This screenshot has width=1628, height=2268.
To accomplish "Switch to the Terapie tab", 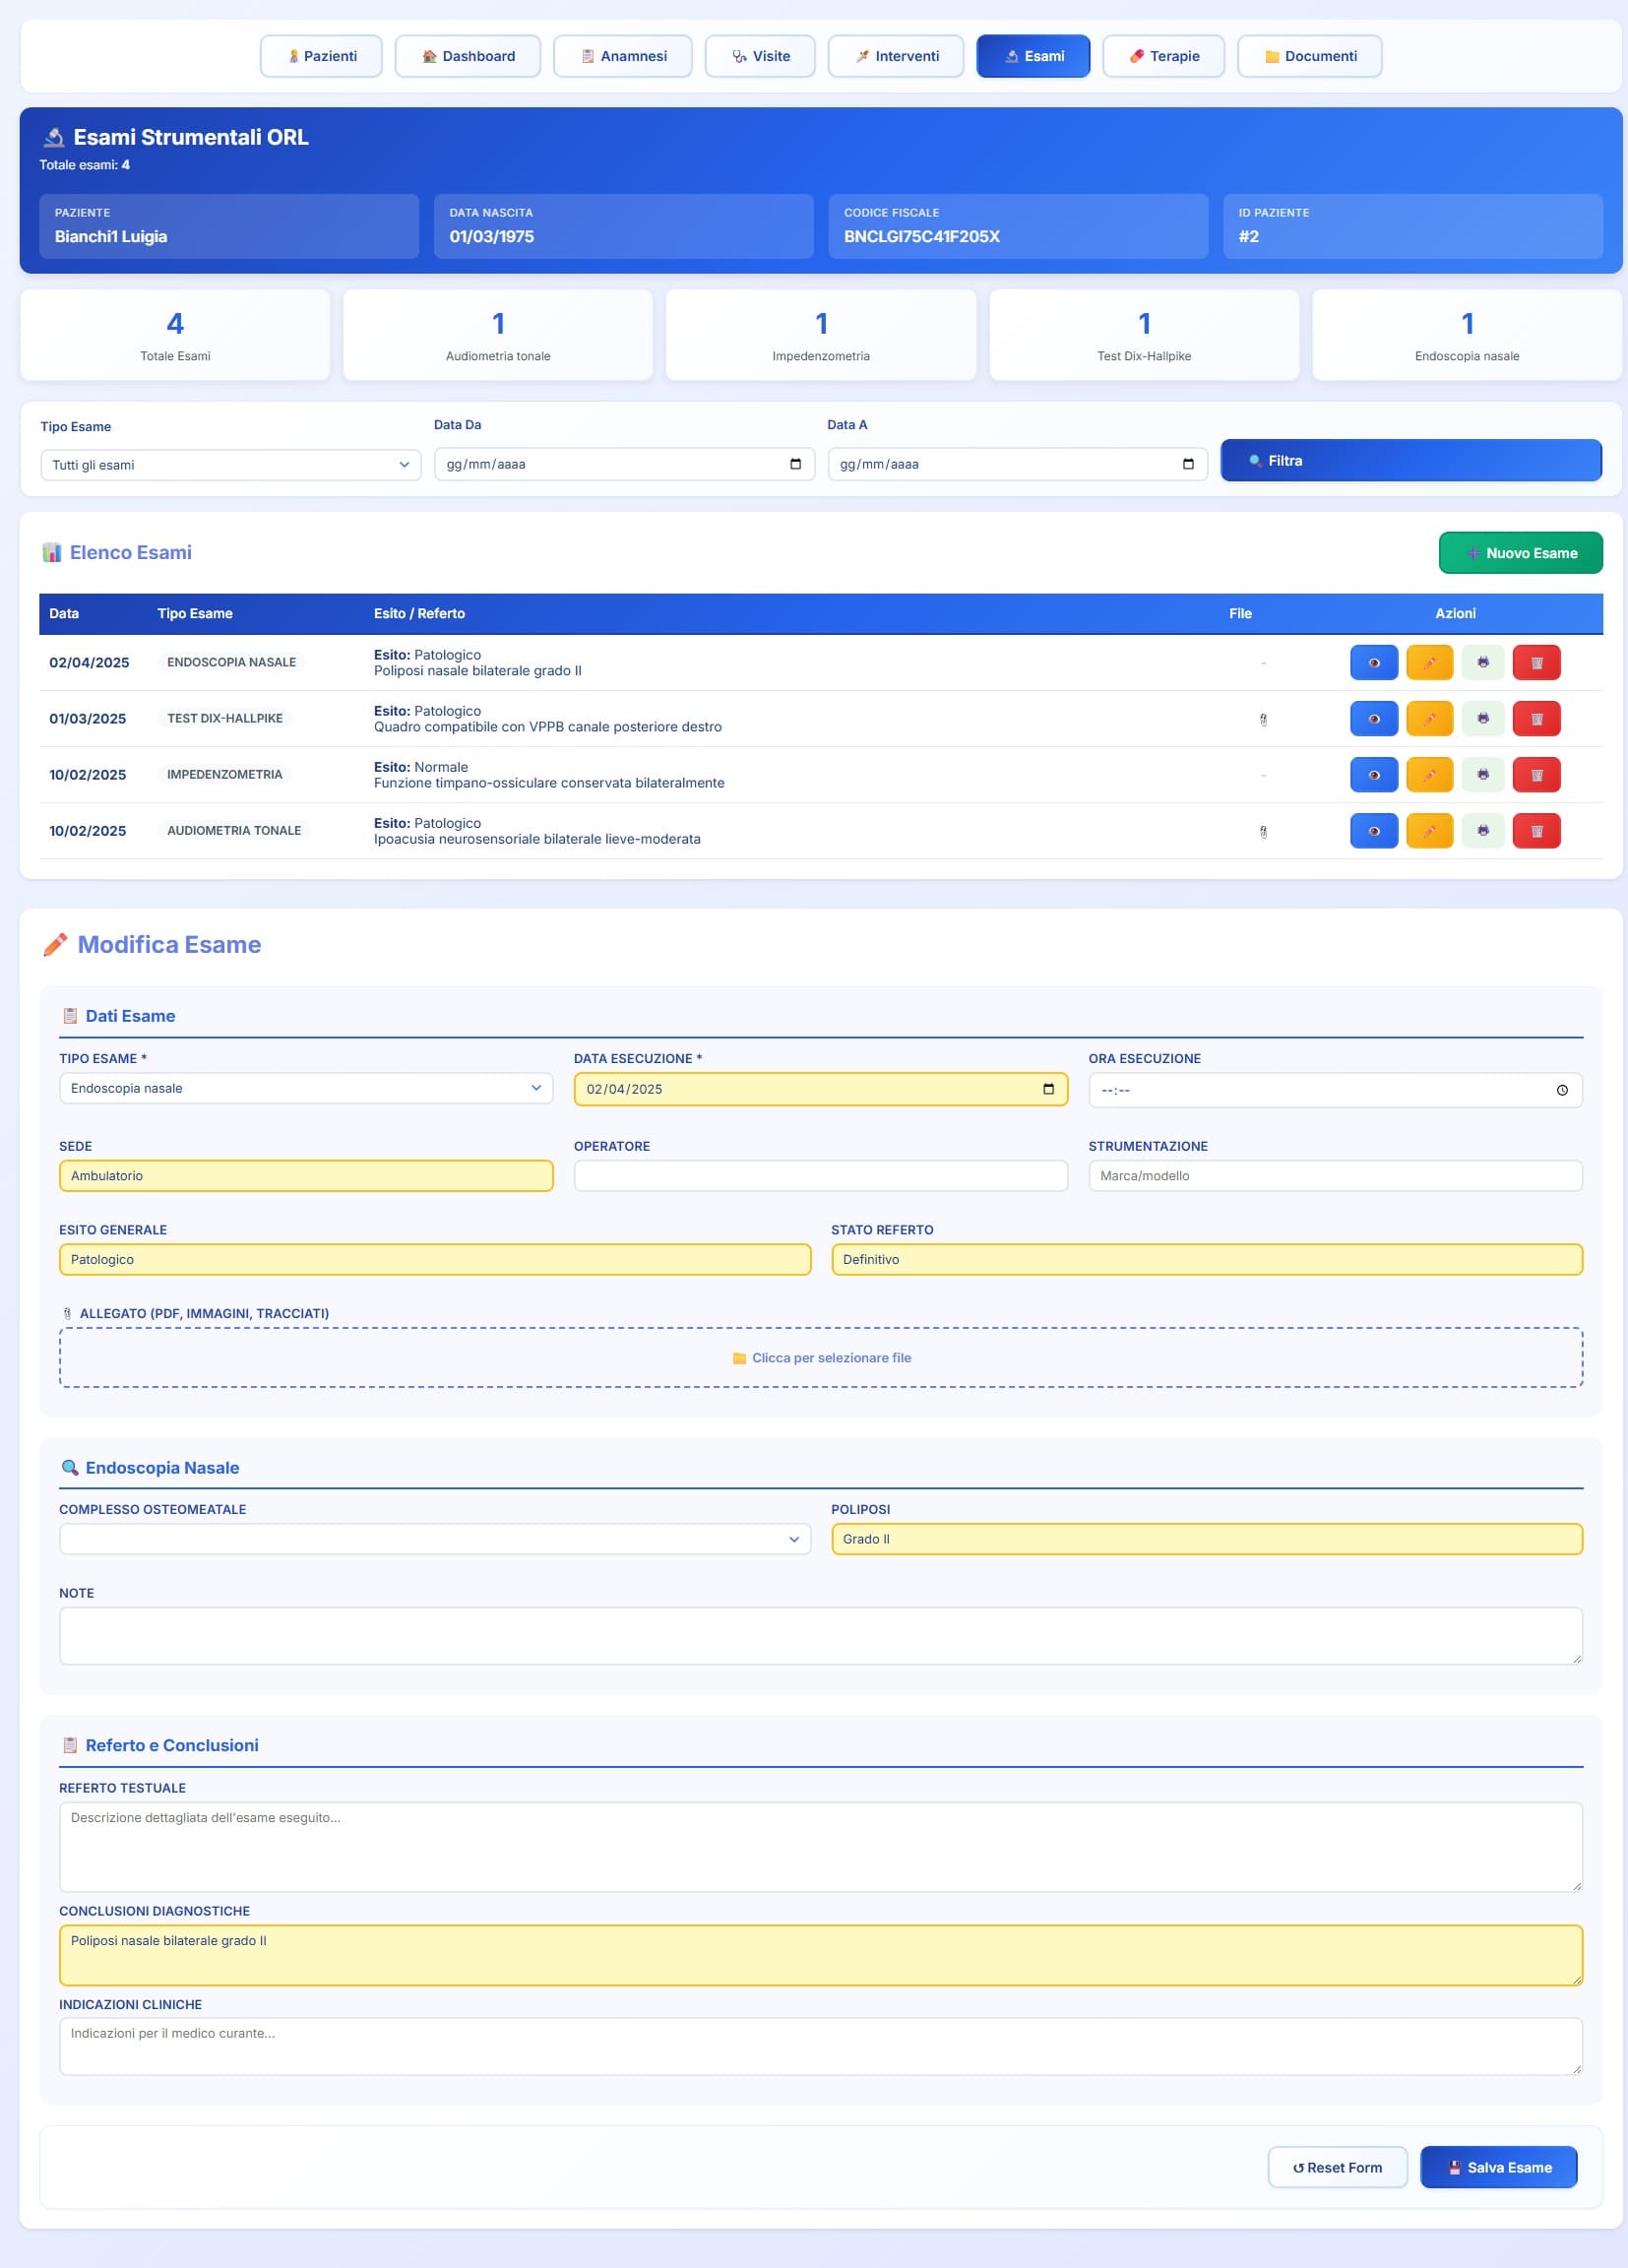I will [x=1163, y=56].
